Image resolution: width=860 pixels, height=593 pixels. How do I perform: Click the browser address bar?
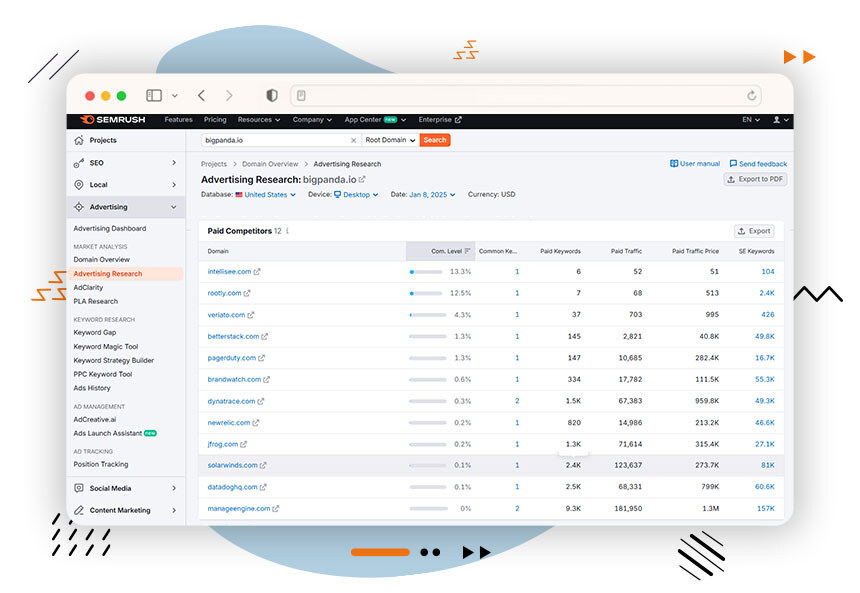[525, 96]
